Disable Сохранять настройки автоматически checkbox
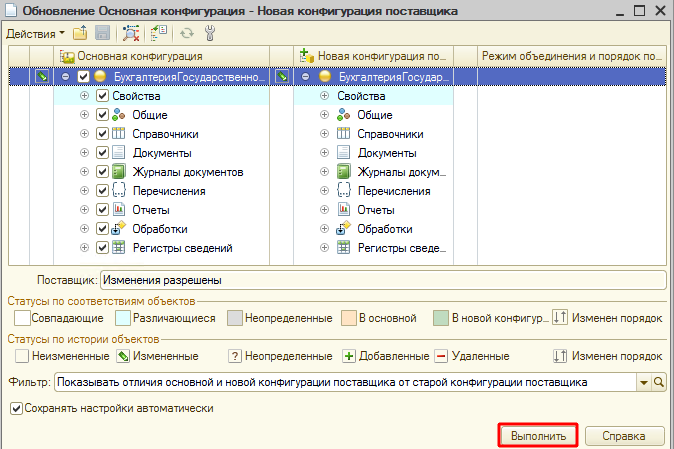This screenshot has height=449, width=674. click(x=16, y=408)
